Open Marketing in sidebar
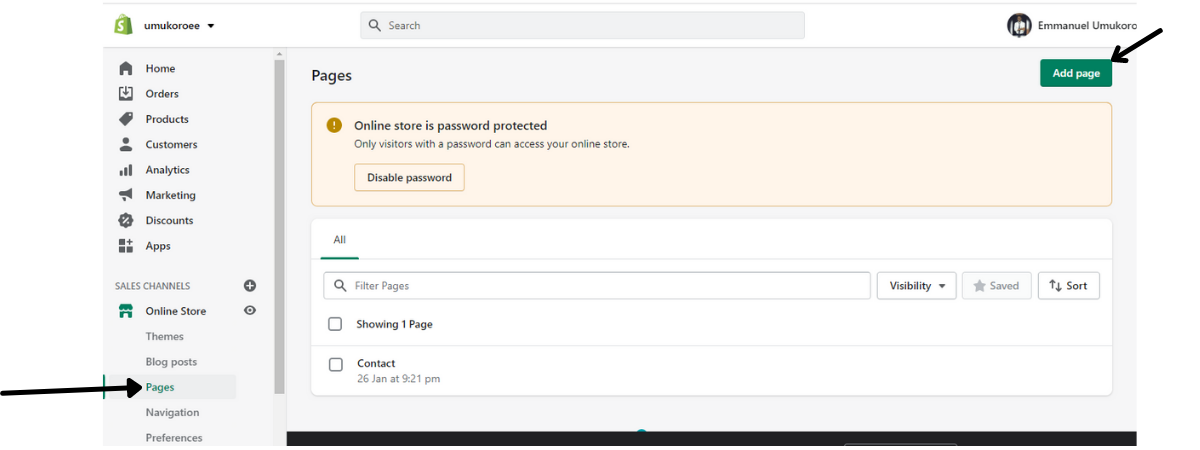The image size is (1200, 450). coord(170,196)
